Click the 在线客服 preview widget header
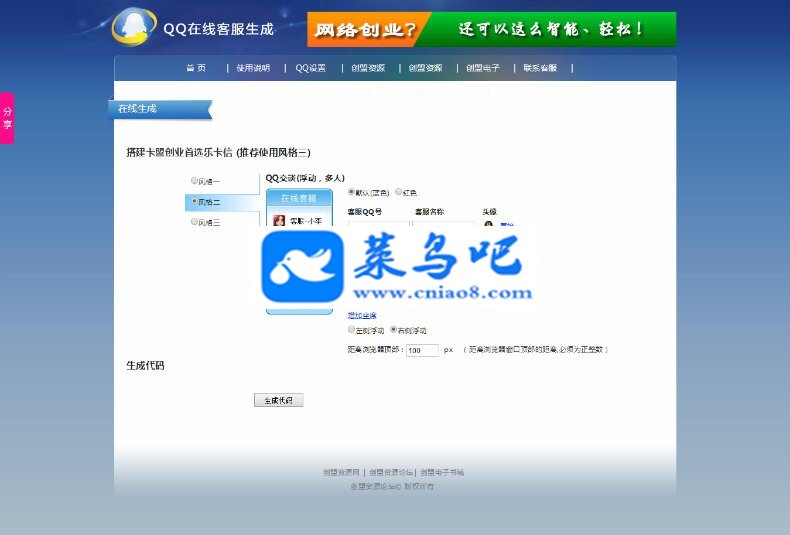790x535 pixels. pos(299,197)
